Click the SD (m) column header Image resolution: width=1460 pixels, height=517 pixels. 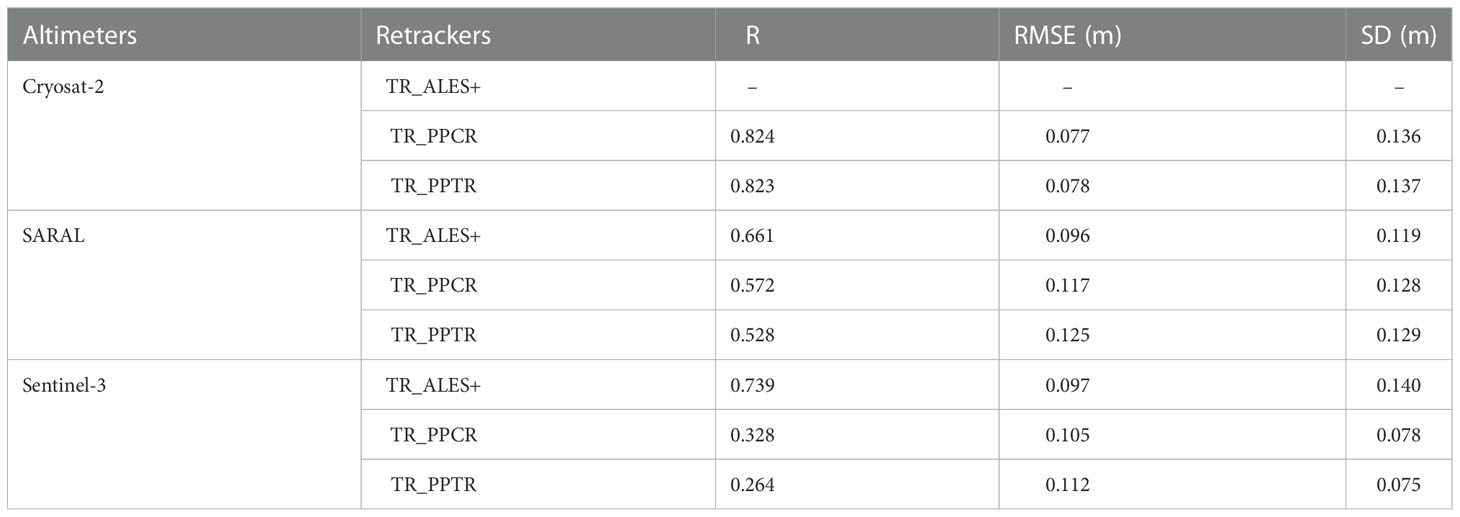1404,37
